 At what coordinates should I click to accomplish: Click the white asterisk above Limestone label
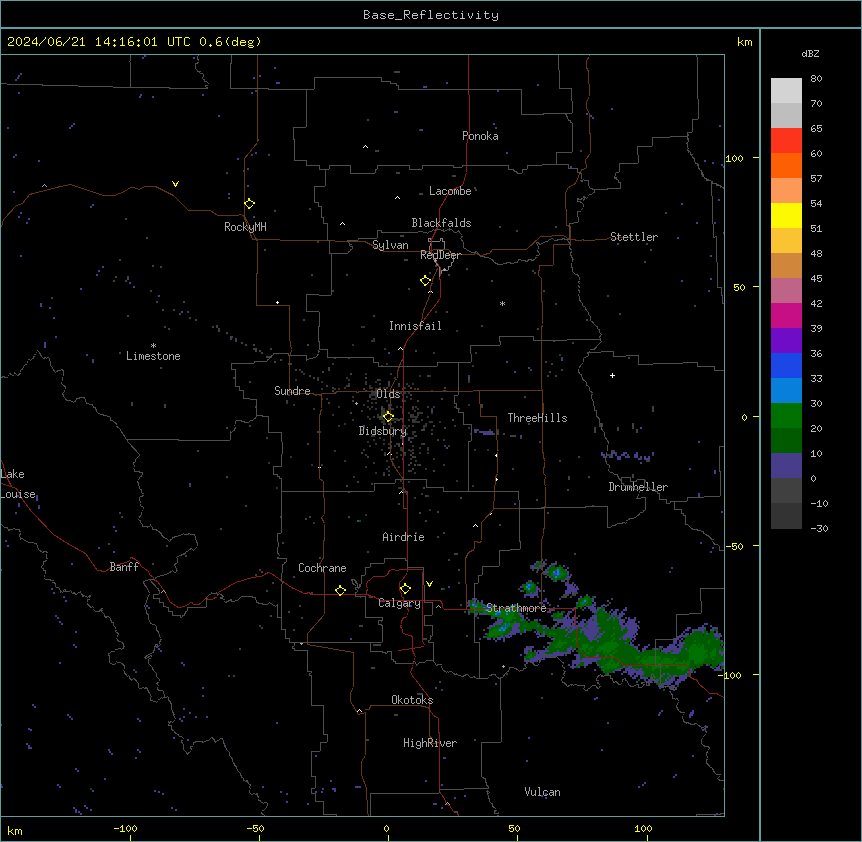point(153,346)
